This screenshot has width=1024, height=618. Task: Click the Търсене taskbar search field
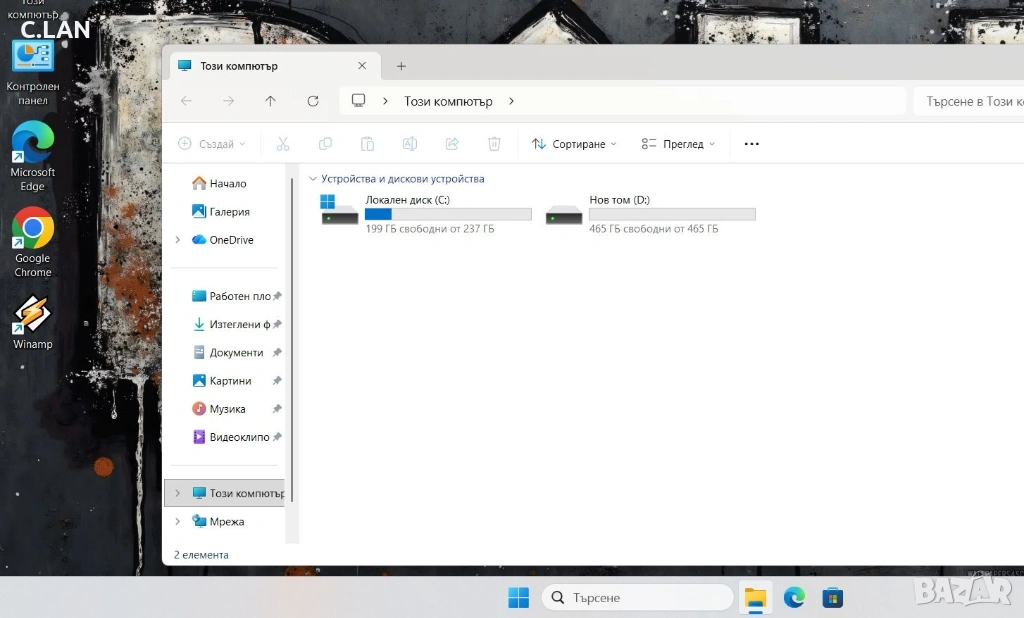(x=640, y=598)
